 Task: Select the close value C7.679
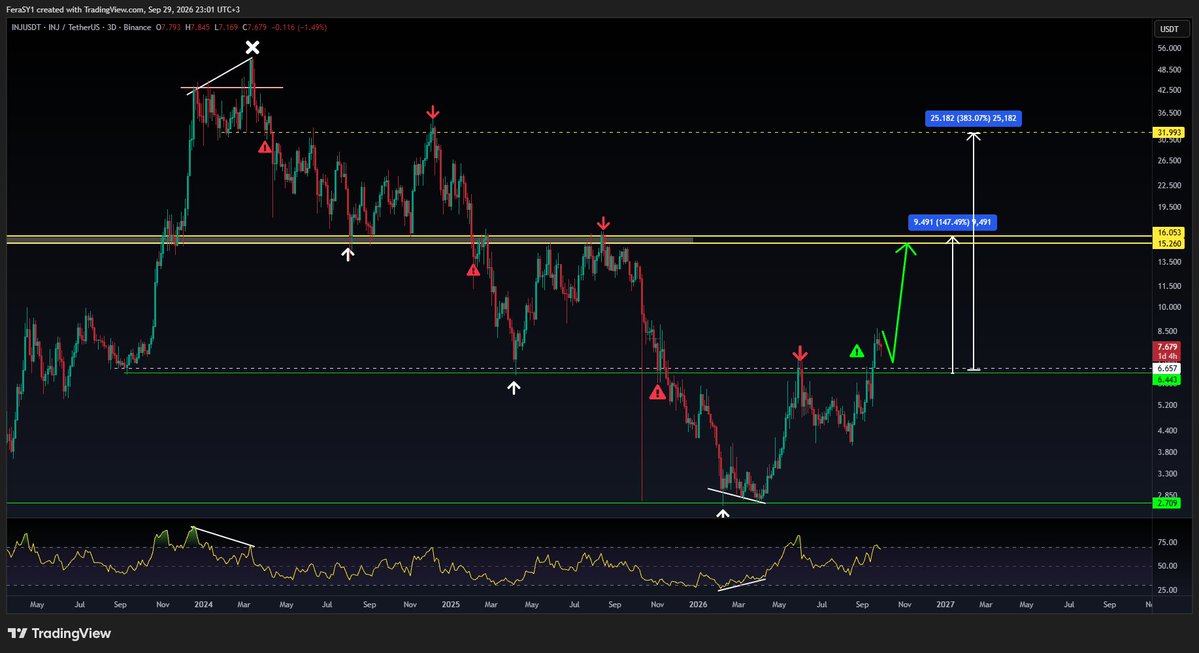tap(255, 28)
